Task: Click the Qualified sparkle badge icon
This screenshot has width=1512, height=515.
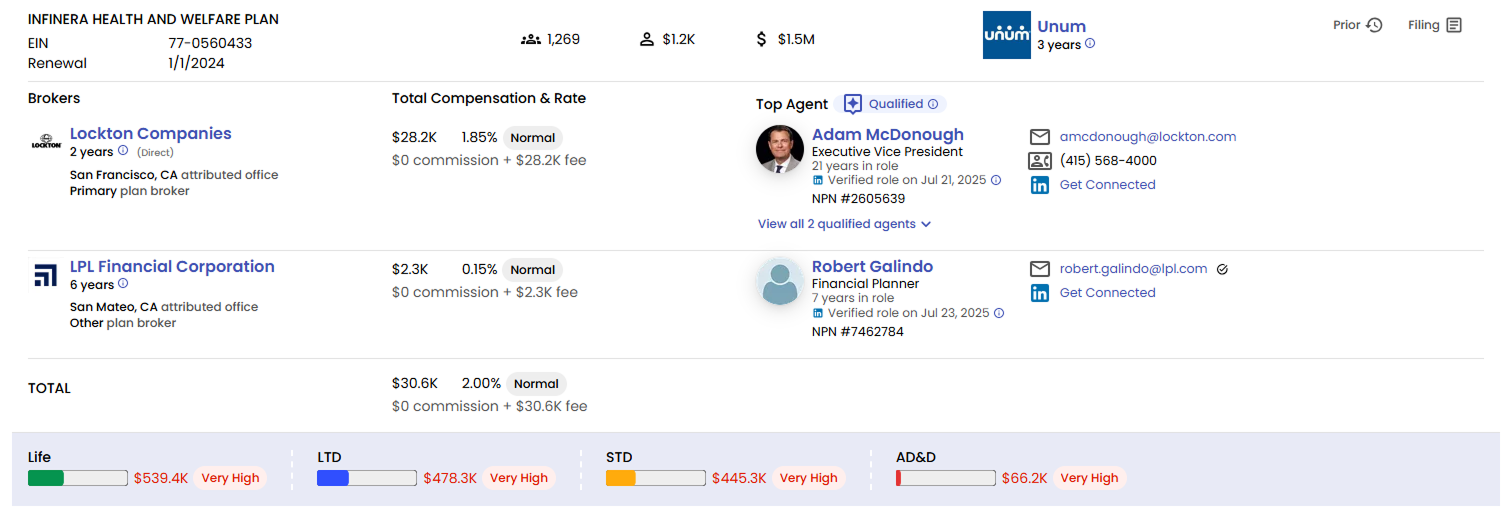Action: click(853, 104)
